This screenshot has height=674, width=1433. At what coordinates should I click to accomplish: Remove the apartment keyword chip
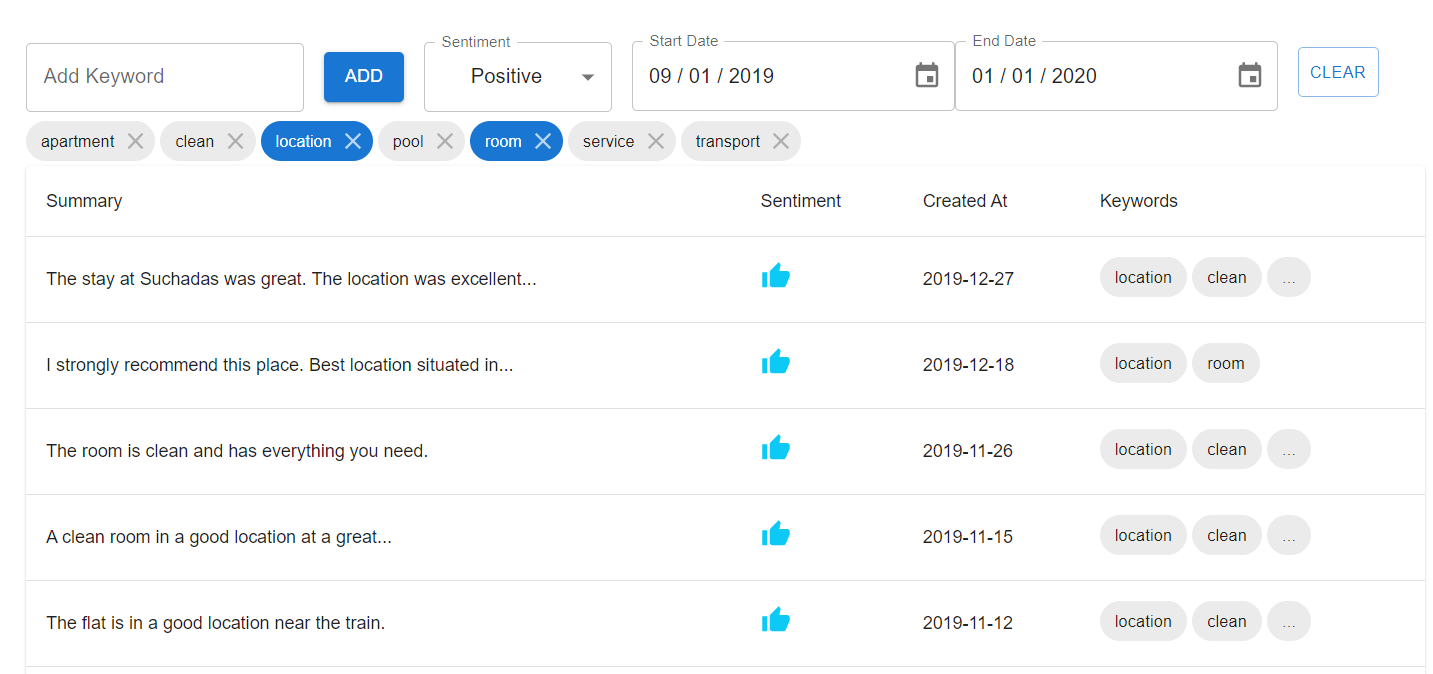tap(135, 142)
